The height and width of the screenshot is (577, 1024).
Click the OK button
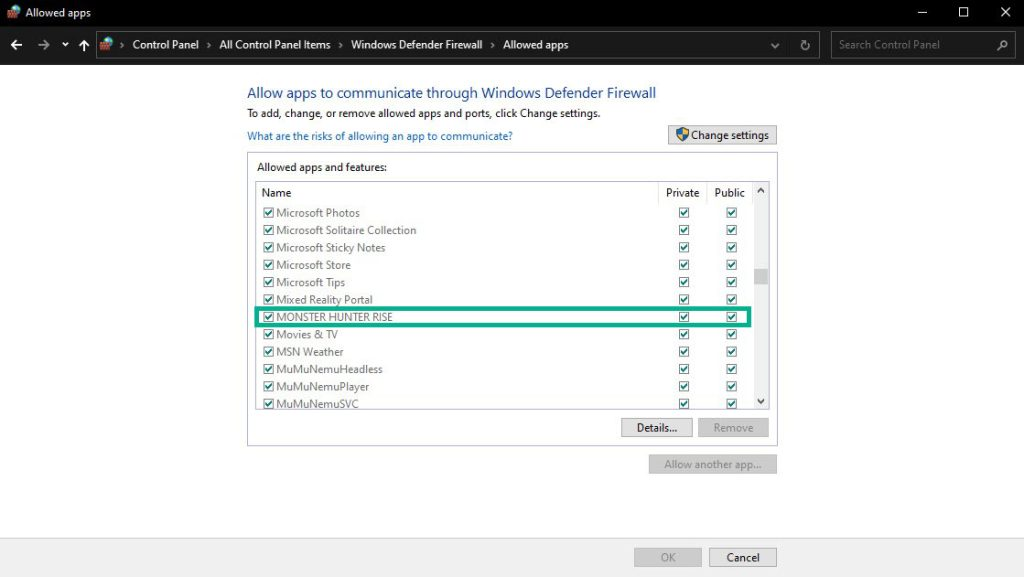click(668, 557)
